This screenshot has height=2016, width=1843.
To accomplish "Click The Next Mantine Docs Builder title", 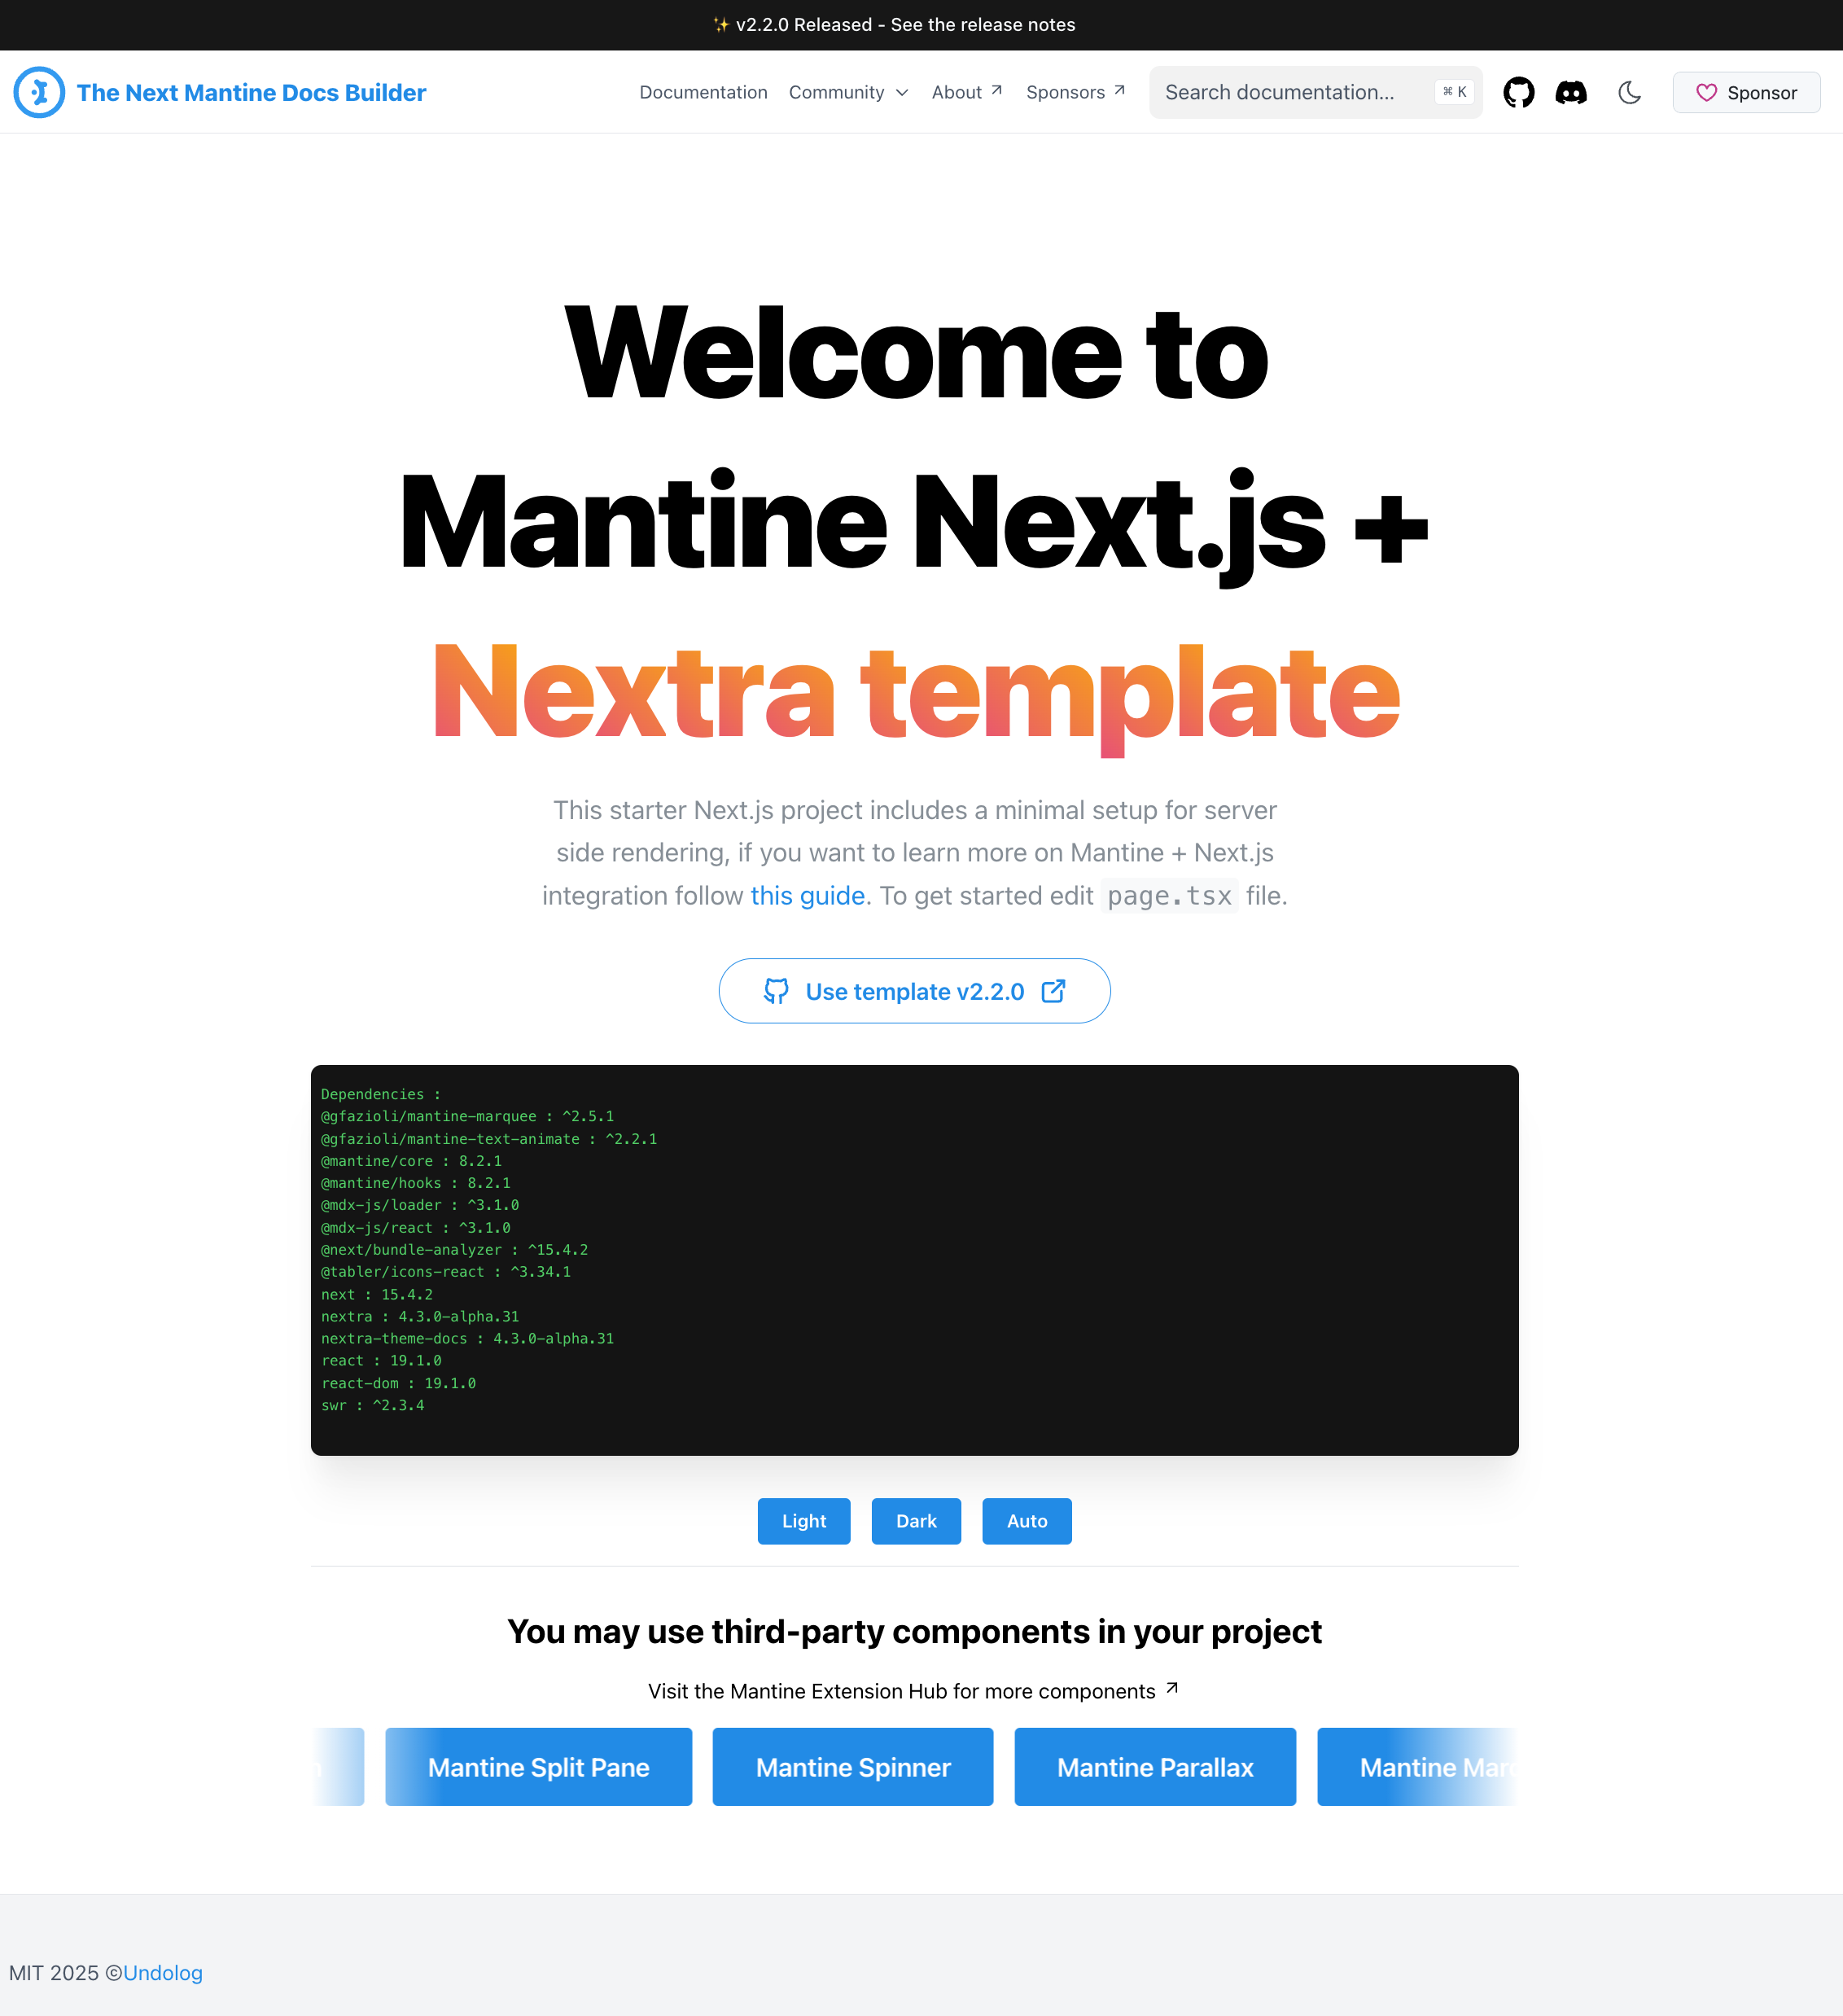I will pos(251,93).
